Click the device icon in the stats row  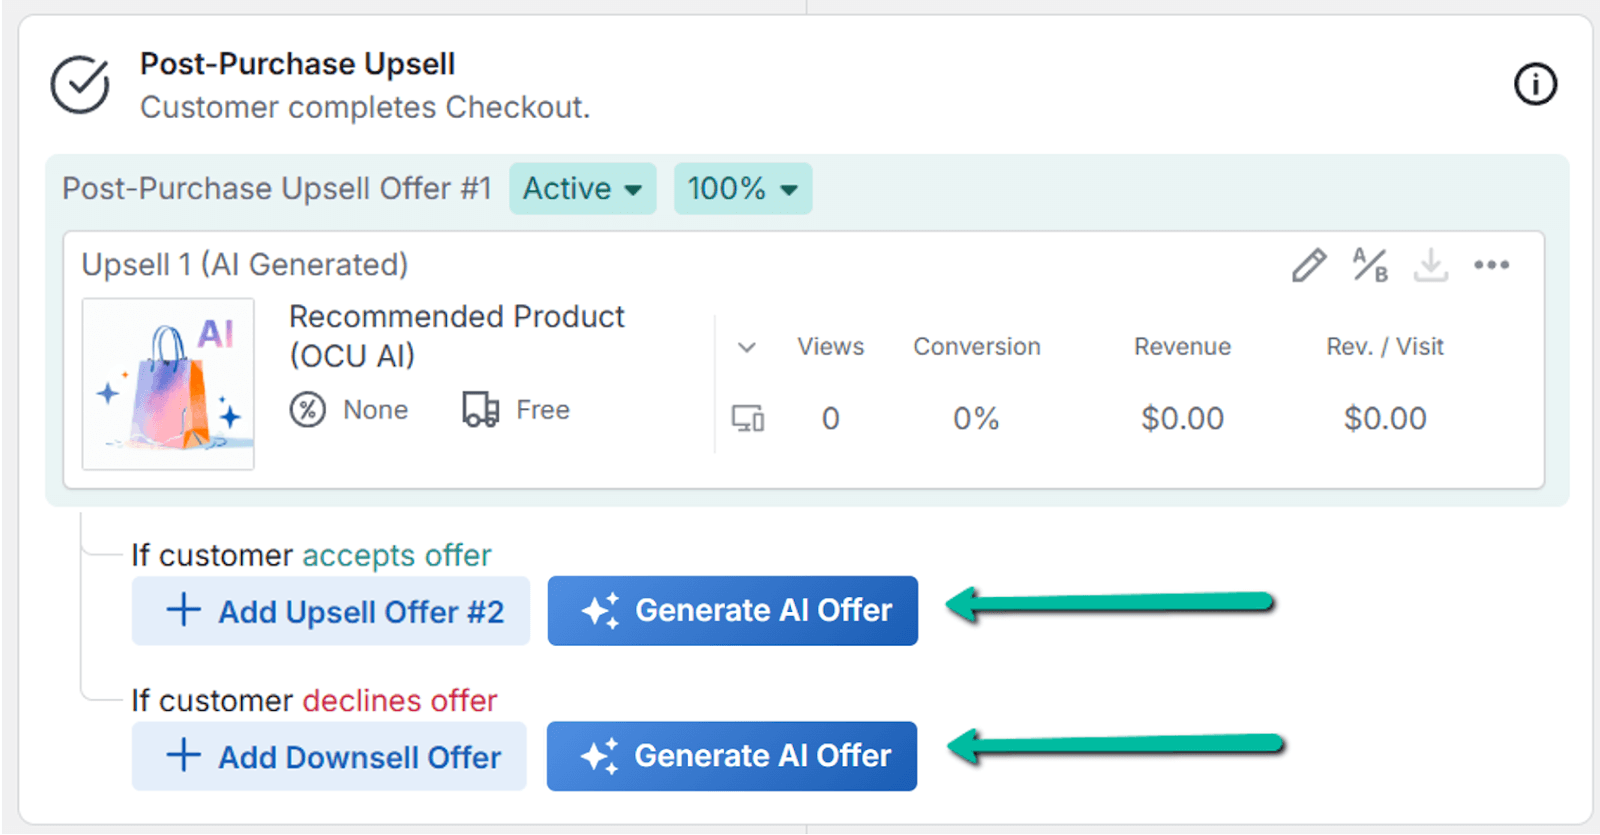(x=748, y=418)
